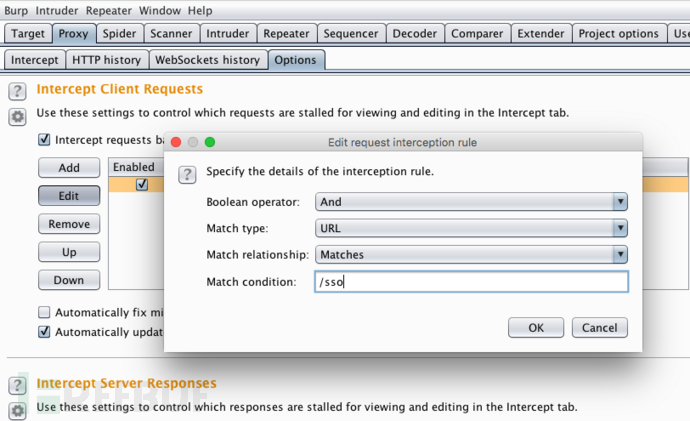
Task: Click help icon in interception rule dialog
Action: 187,175
